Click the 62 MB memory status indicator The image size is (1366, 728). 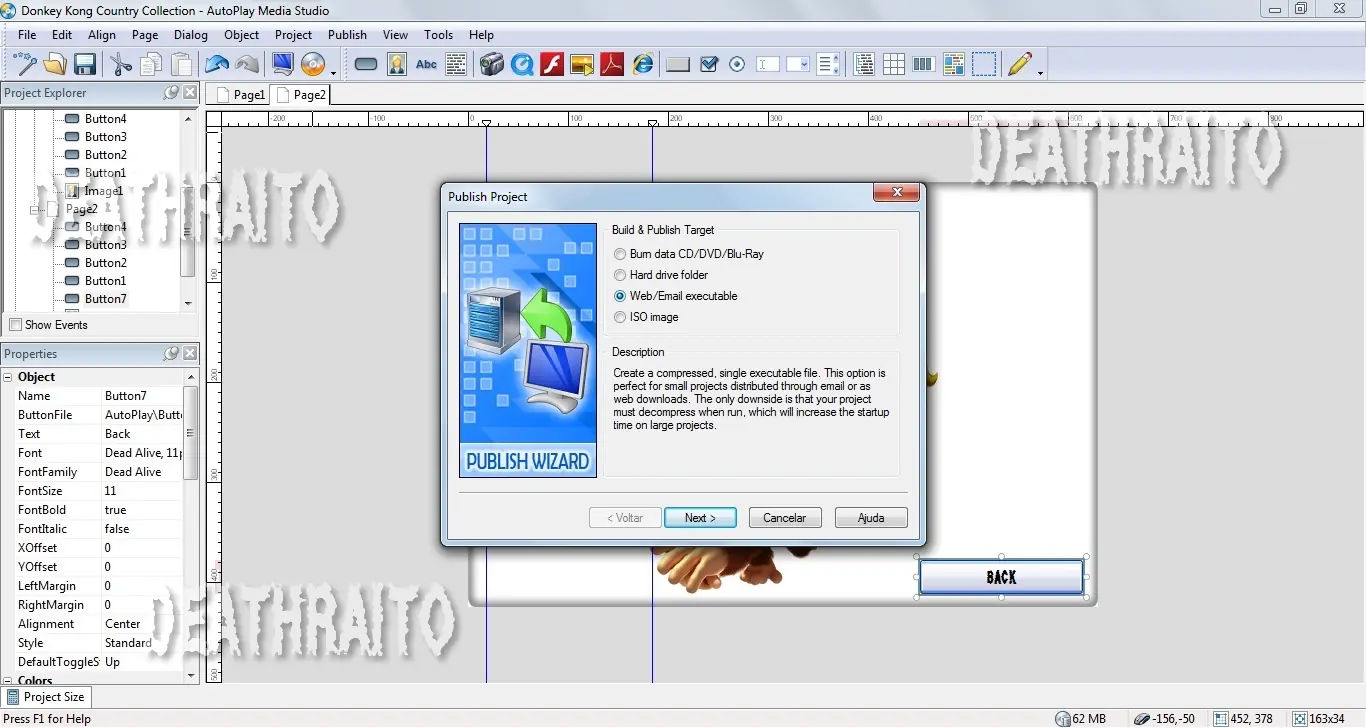pyautogui.click(x=1081, y=719)
